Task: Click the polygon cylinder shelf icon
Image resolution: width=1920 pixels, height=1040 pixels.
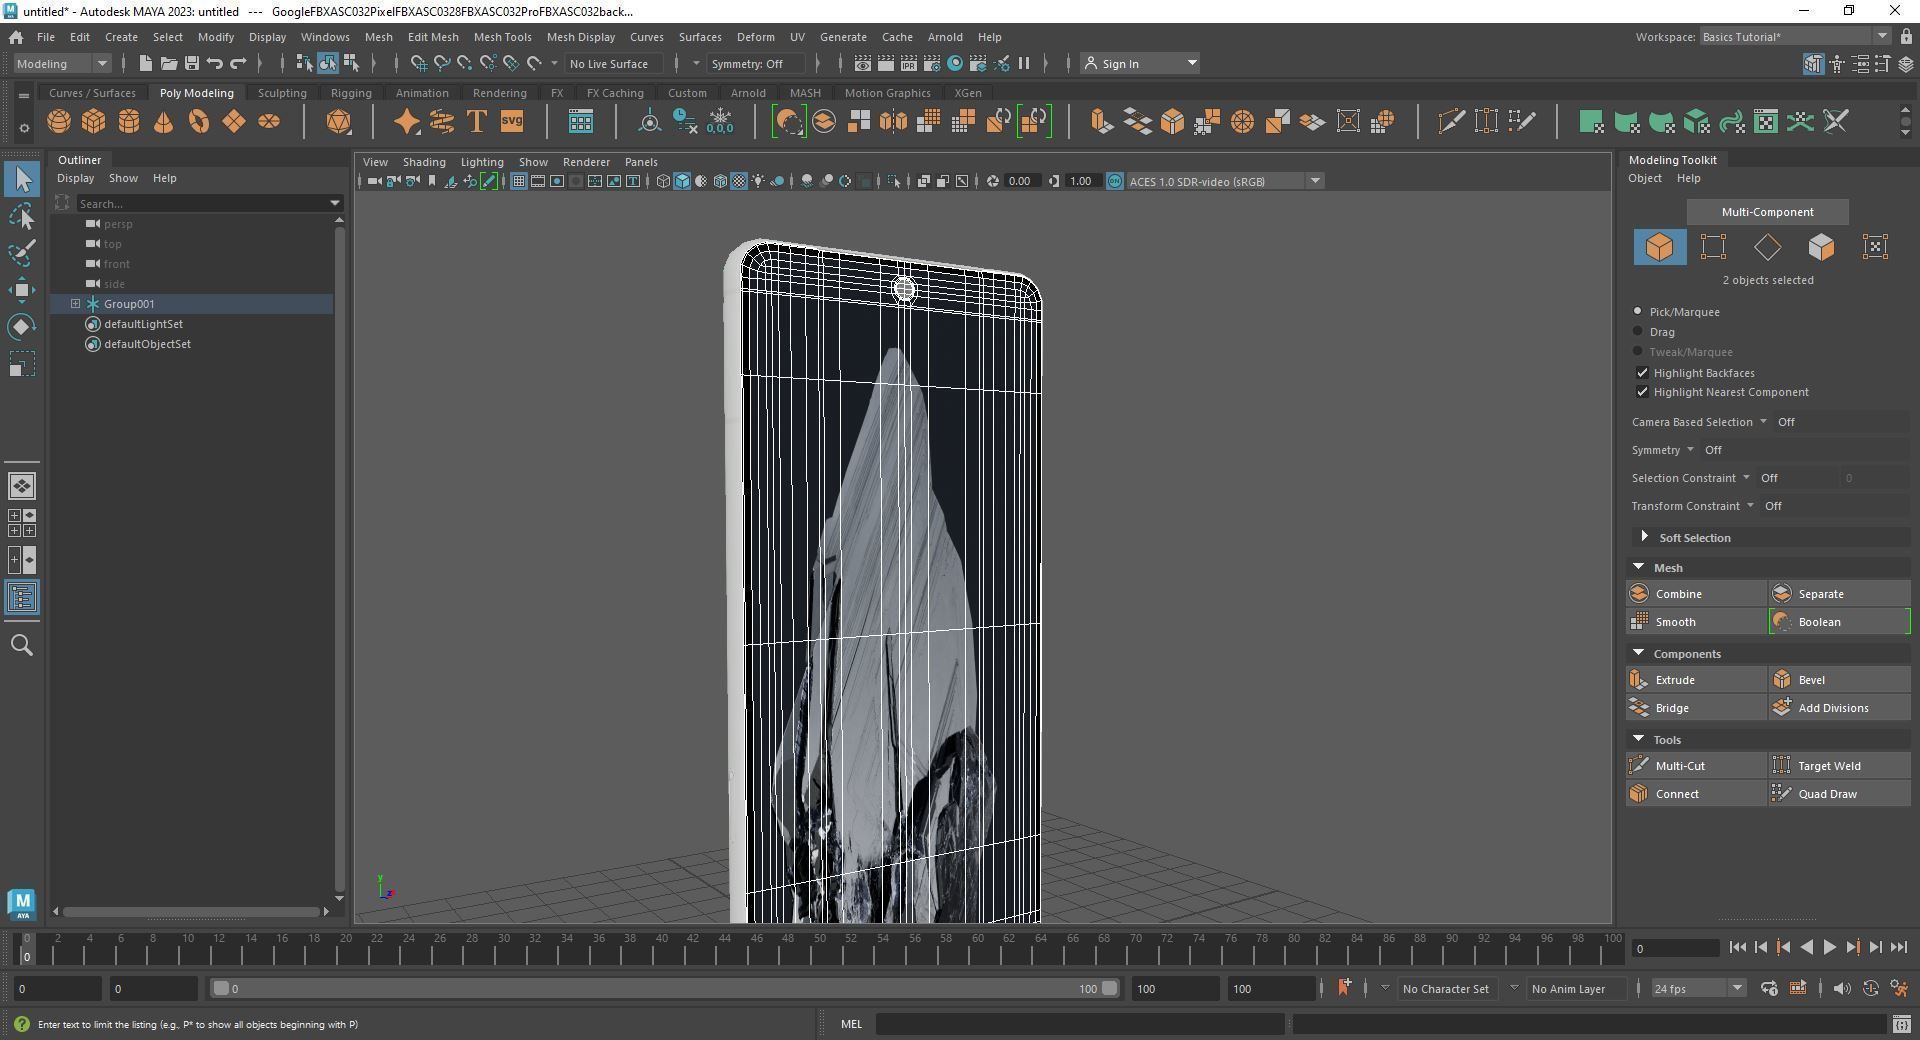Action: point(129,122)
